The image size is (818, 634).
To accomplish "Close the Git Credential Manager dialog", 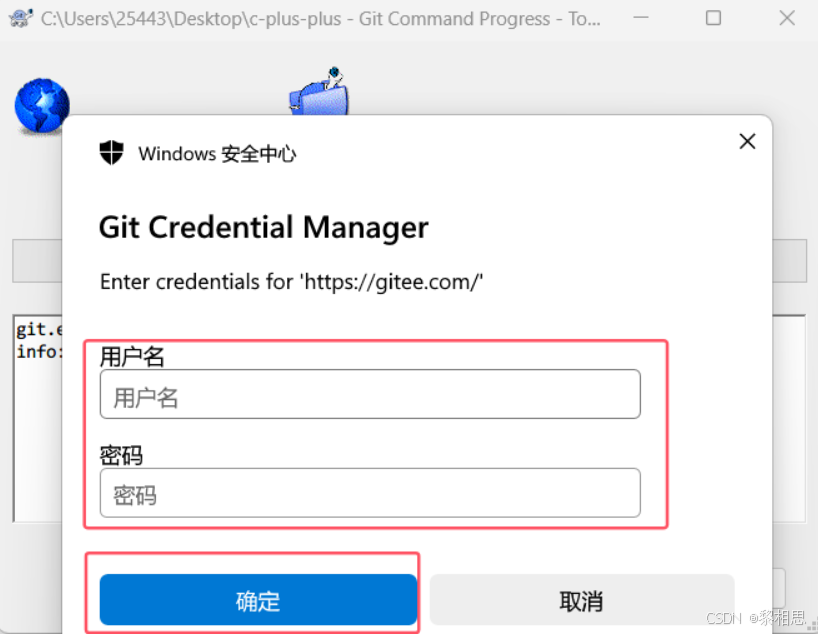I will pyautogui.click(x=747, y=141).
